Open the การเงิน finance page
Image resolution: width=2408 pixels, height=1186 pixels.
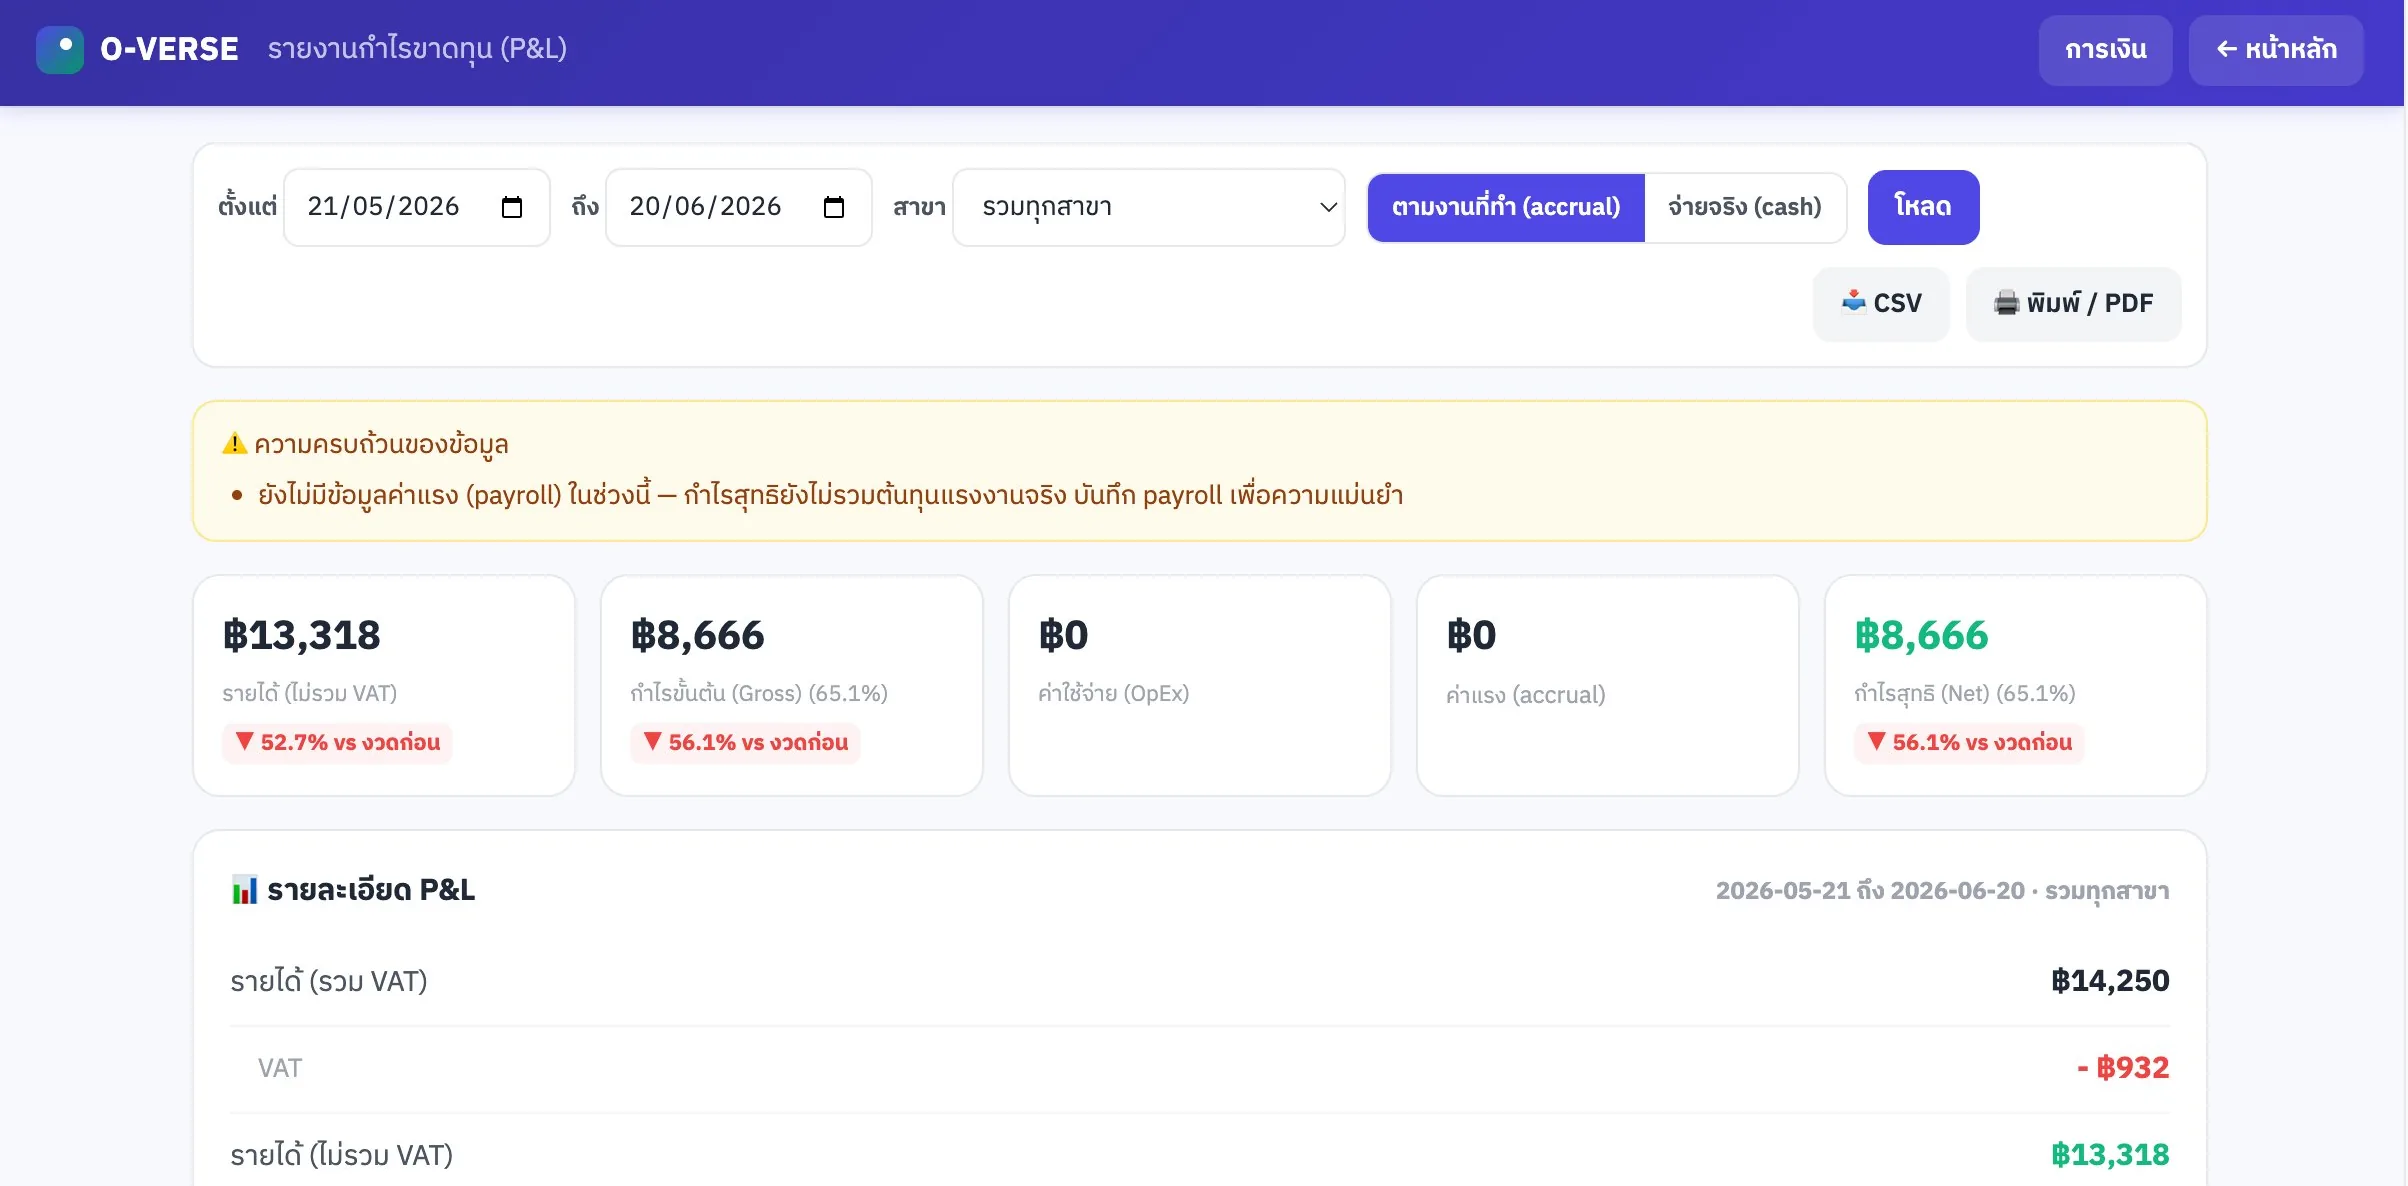tap(2105, 49)
